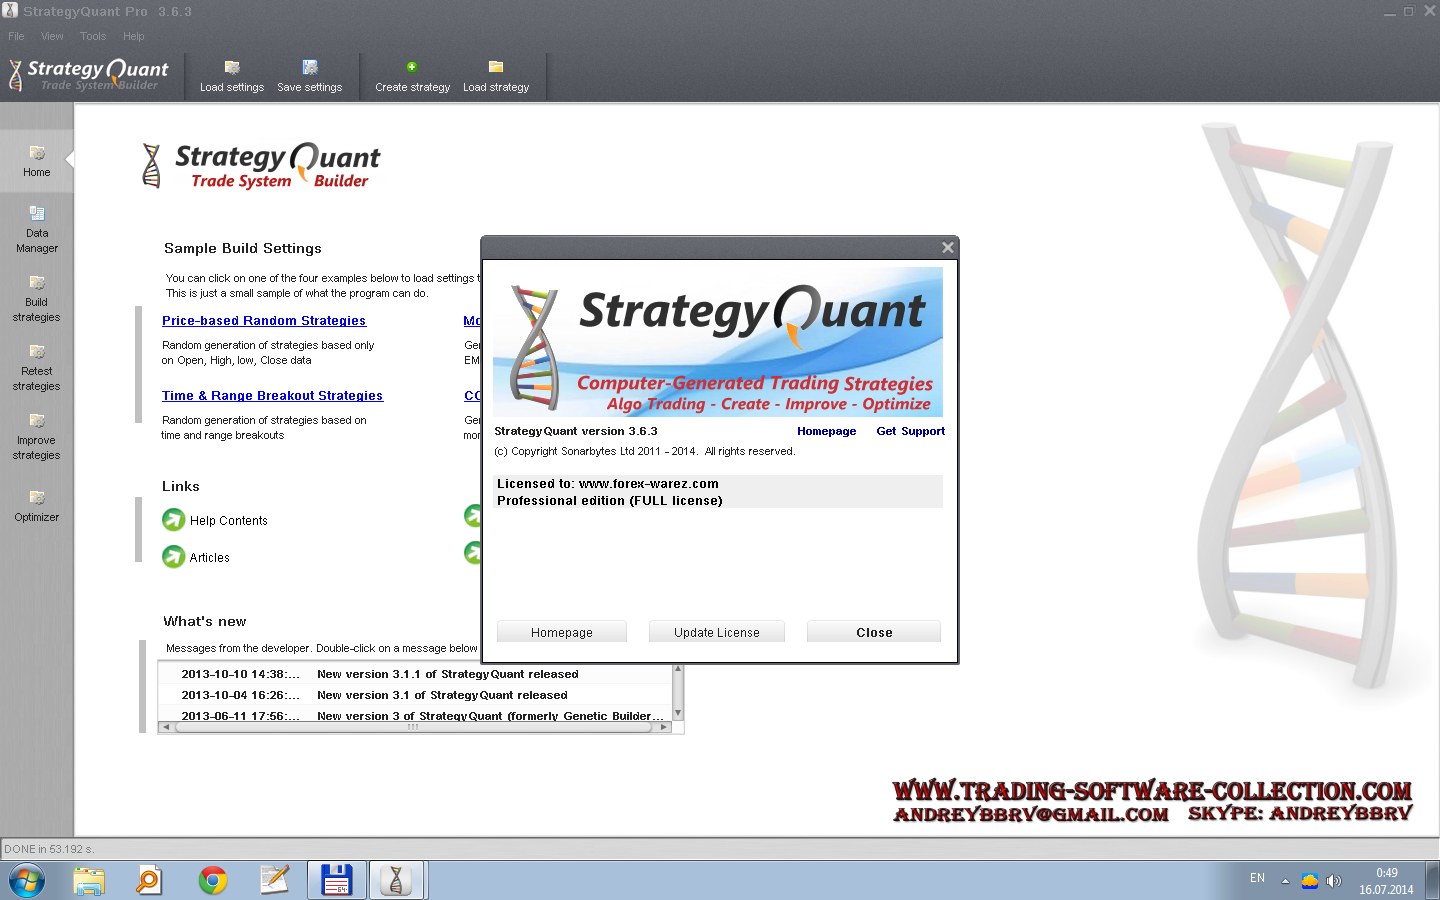Open the File menu

pos(16,36)
